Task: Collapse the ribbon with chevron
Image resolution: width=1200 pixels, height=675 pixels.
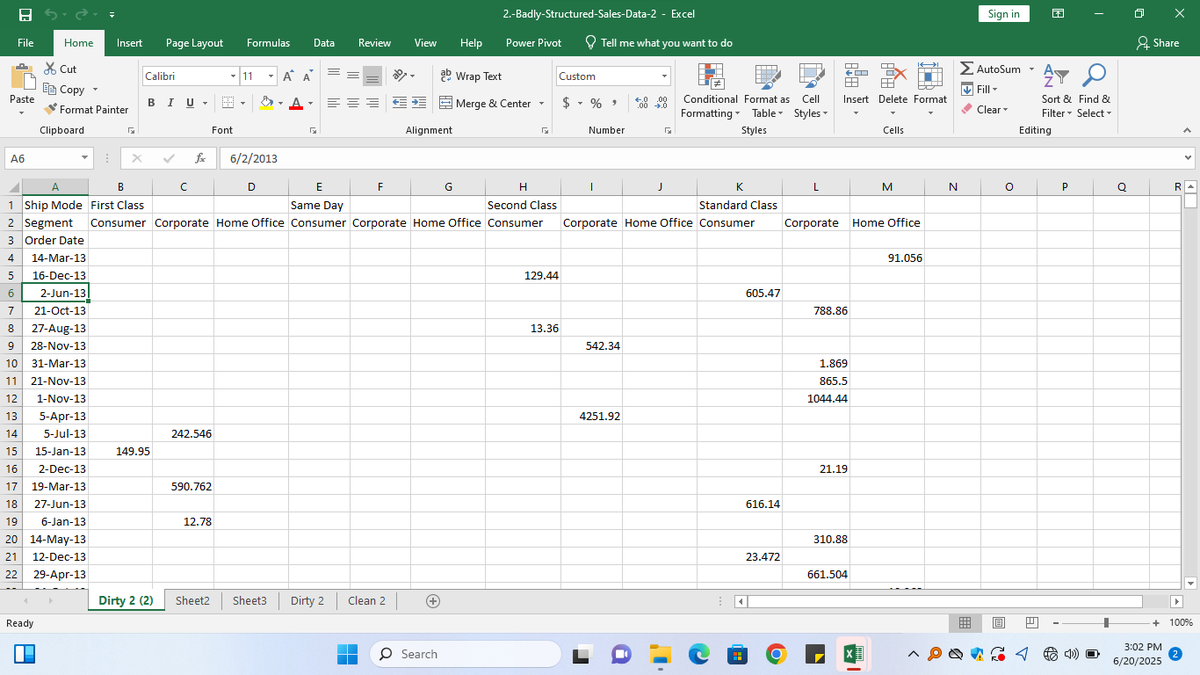Action: 1187,130
